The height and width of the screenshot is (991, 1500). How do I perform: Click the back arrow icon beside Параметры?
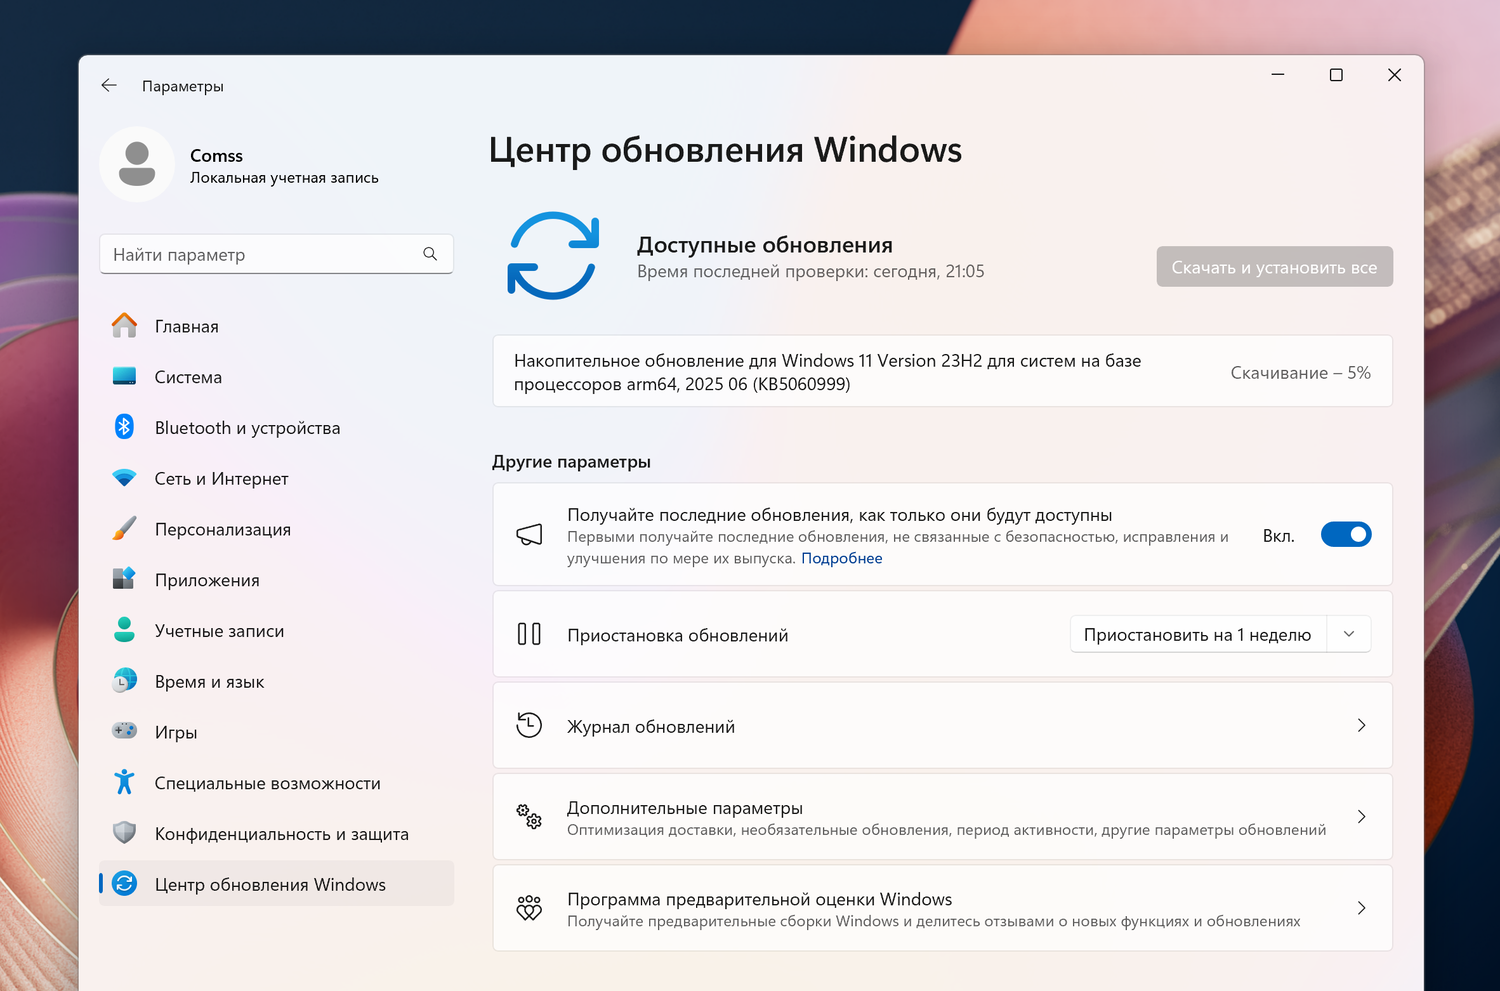click(109, 86)
